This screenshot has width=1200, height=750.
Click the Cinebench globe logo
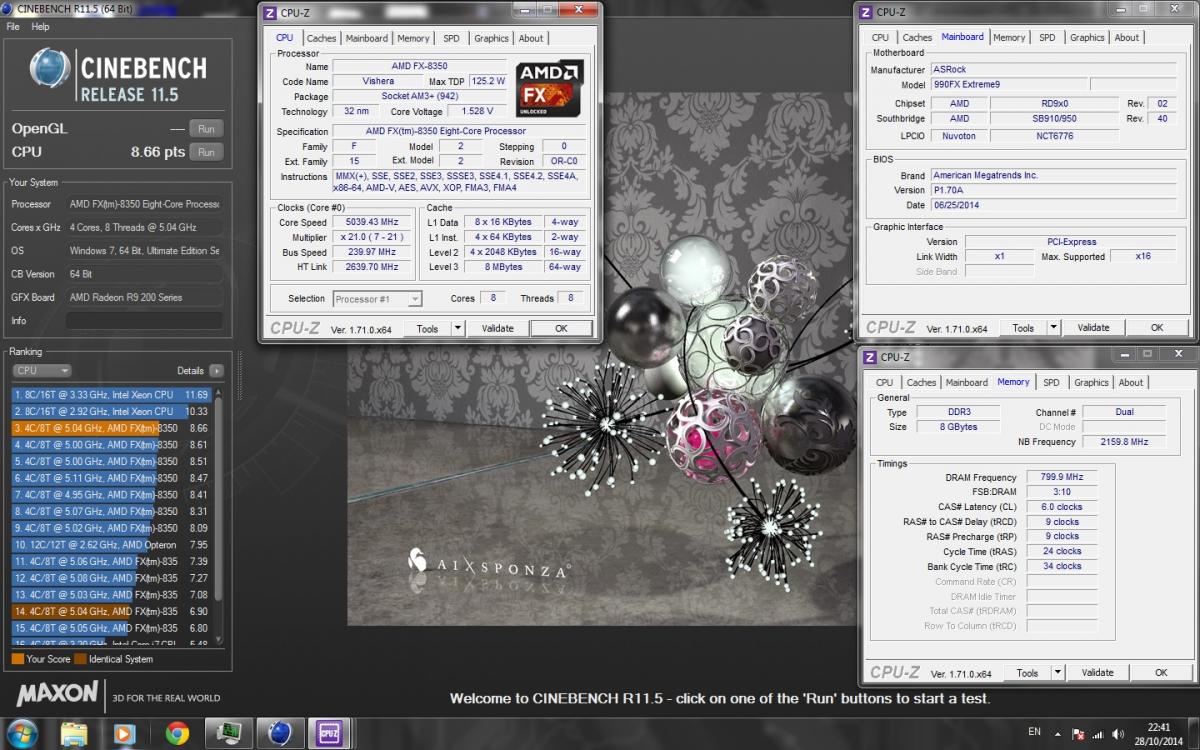tap(50, 69)
